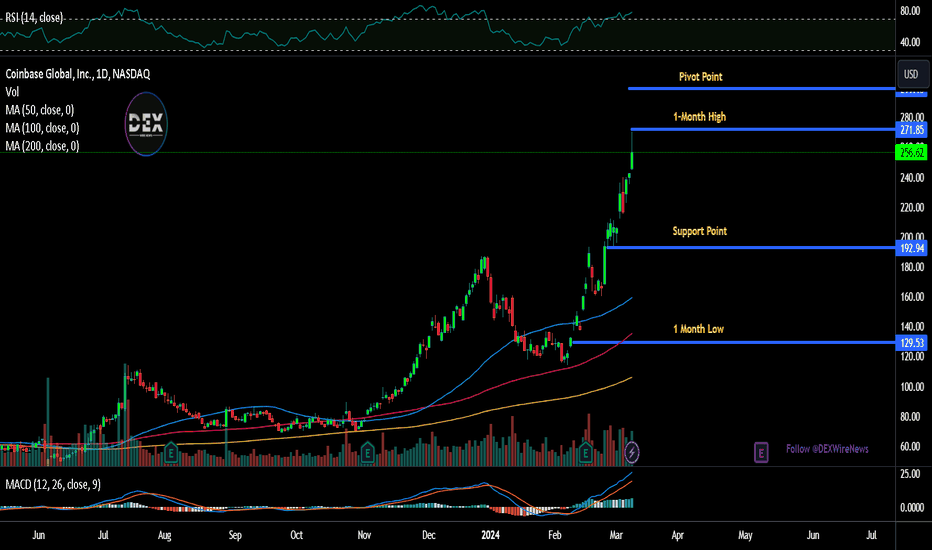Select the green 256.62 current price tag
The width and height of the screenshot is (932, 550).
(912, 153)
